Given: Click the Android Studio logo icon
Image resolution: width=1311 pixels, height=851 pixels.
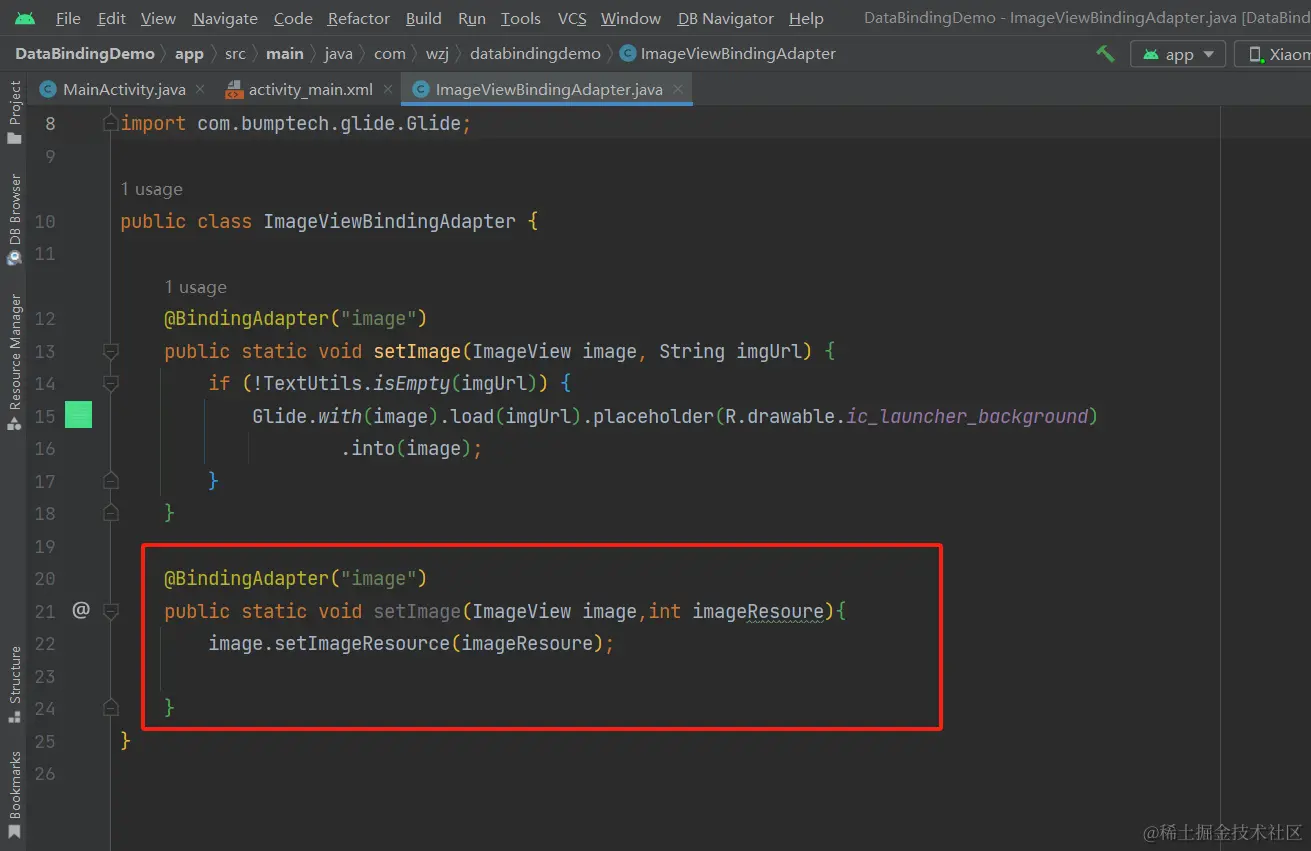Looking at the screenshot, I should 25,18.
